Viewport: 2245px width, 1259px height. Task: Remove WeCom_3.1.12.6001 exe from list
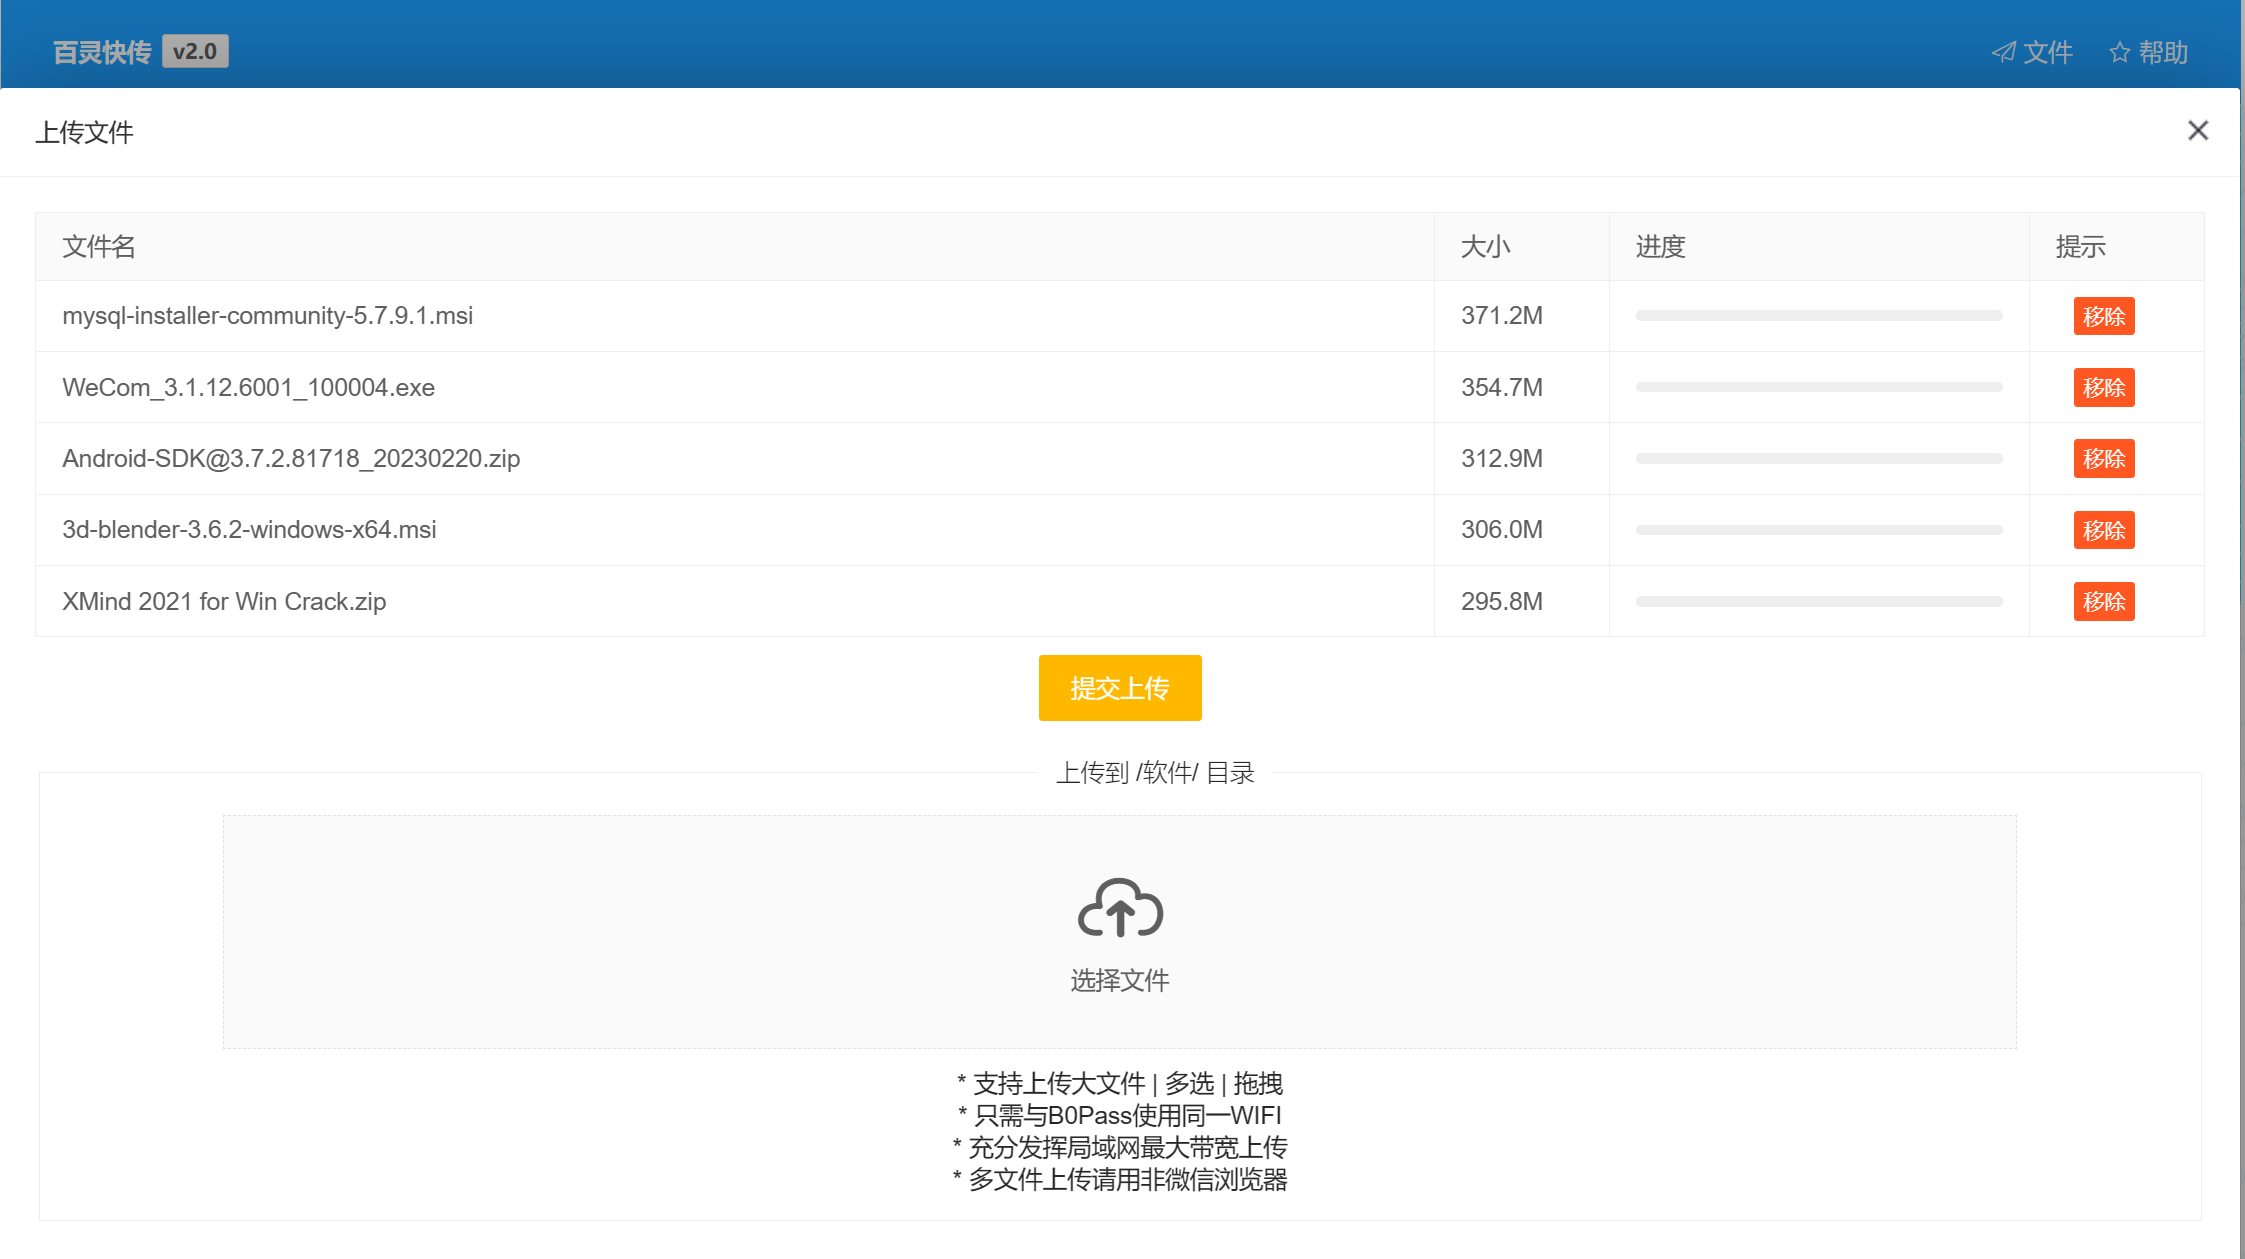(2103, 388)
